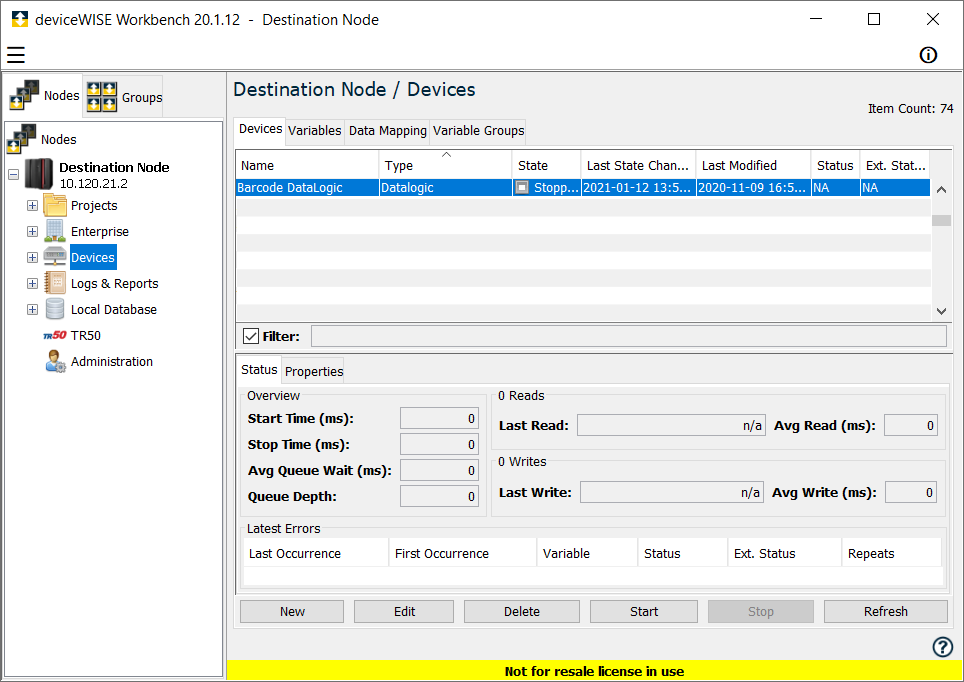Click into the Filter text field

point(628,336)
